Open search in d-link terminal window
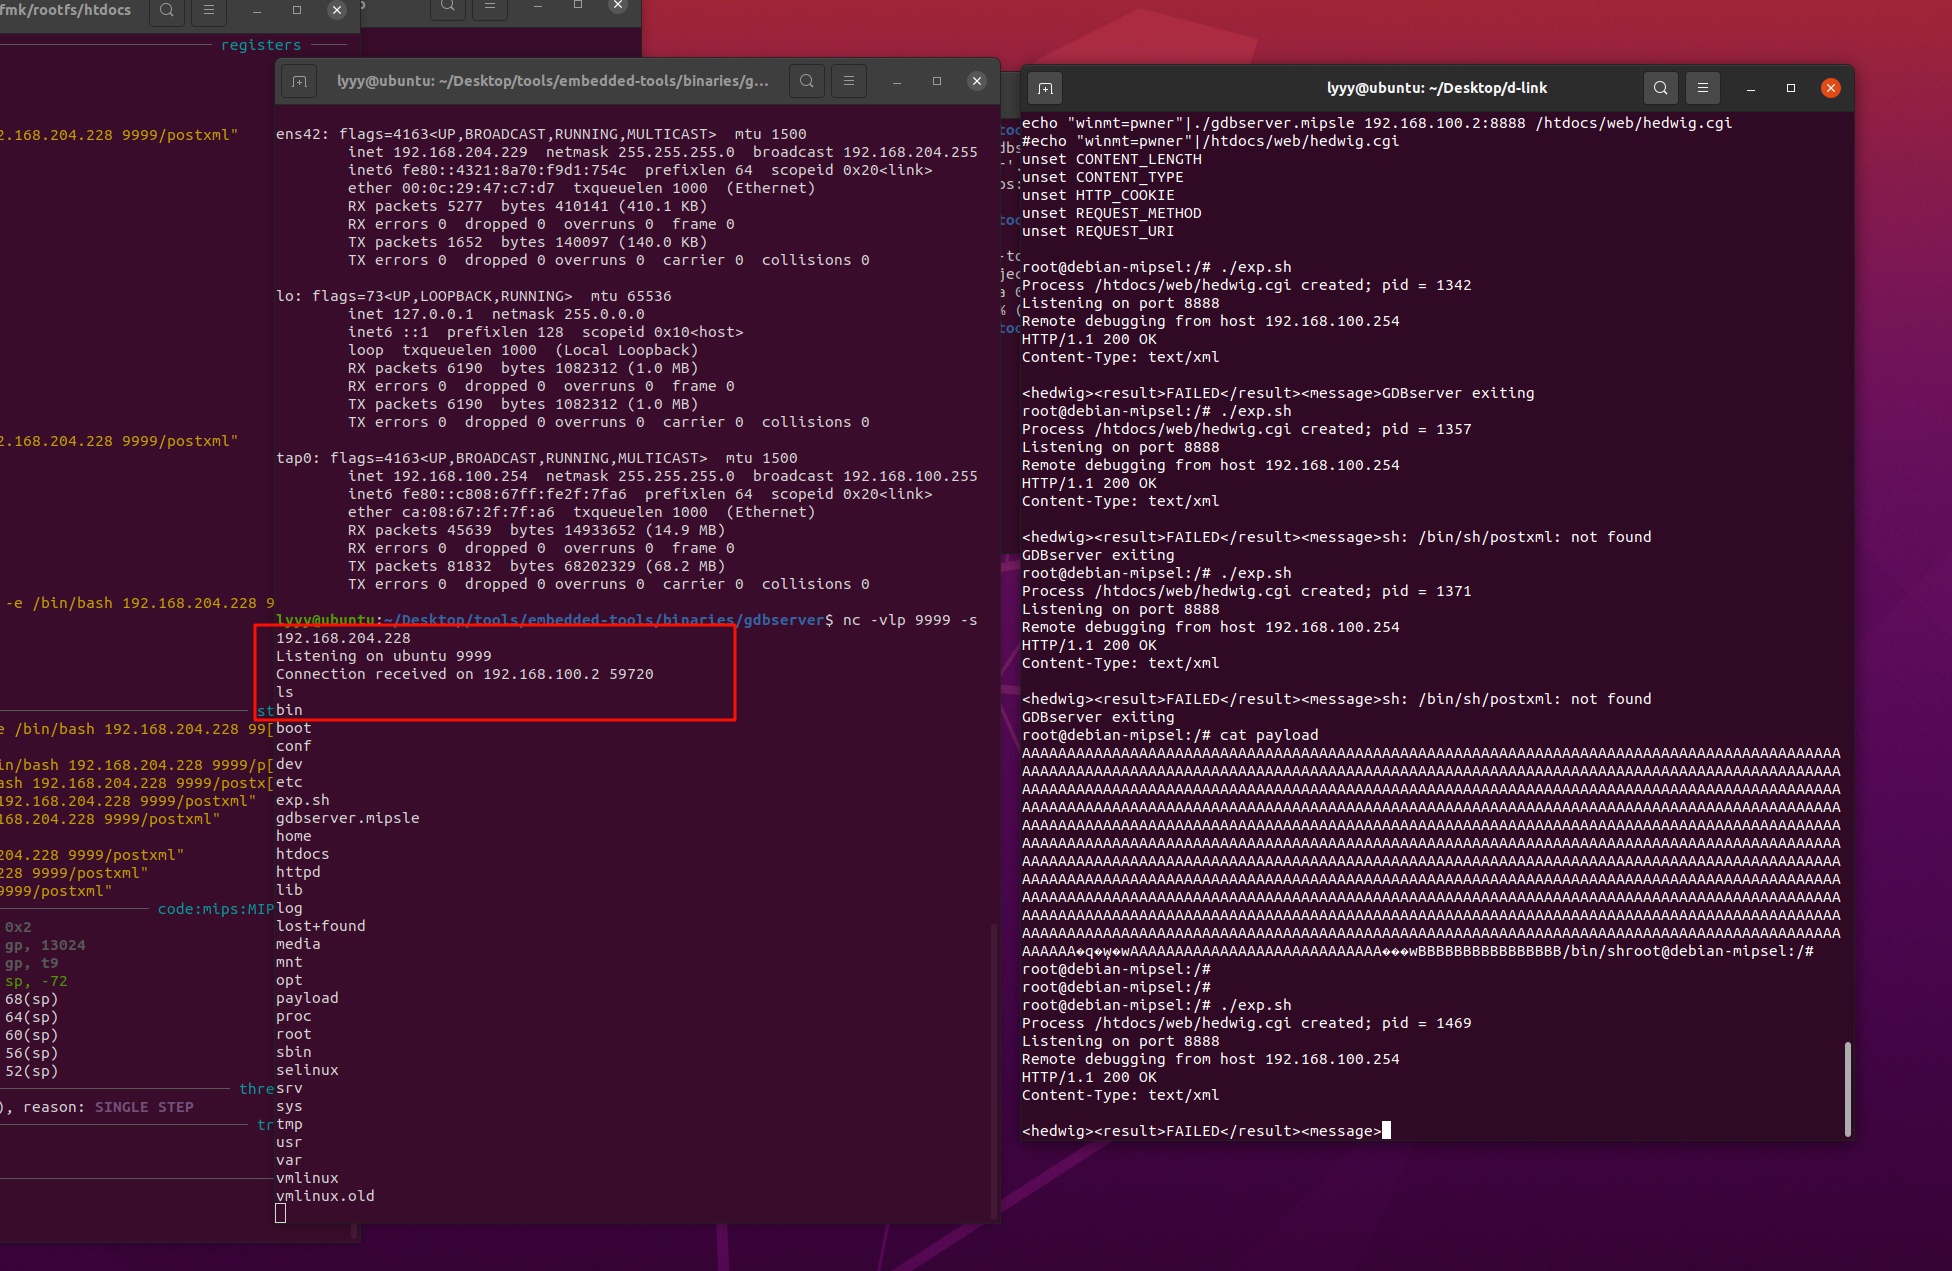This screenshot has width=1952, height=1271. [1660, 88]
